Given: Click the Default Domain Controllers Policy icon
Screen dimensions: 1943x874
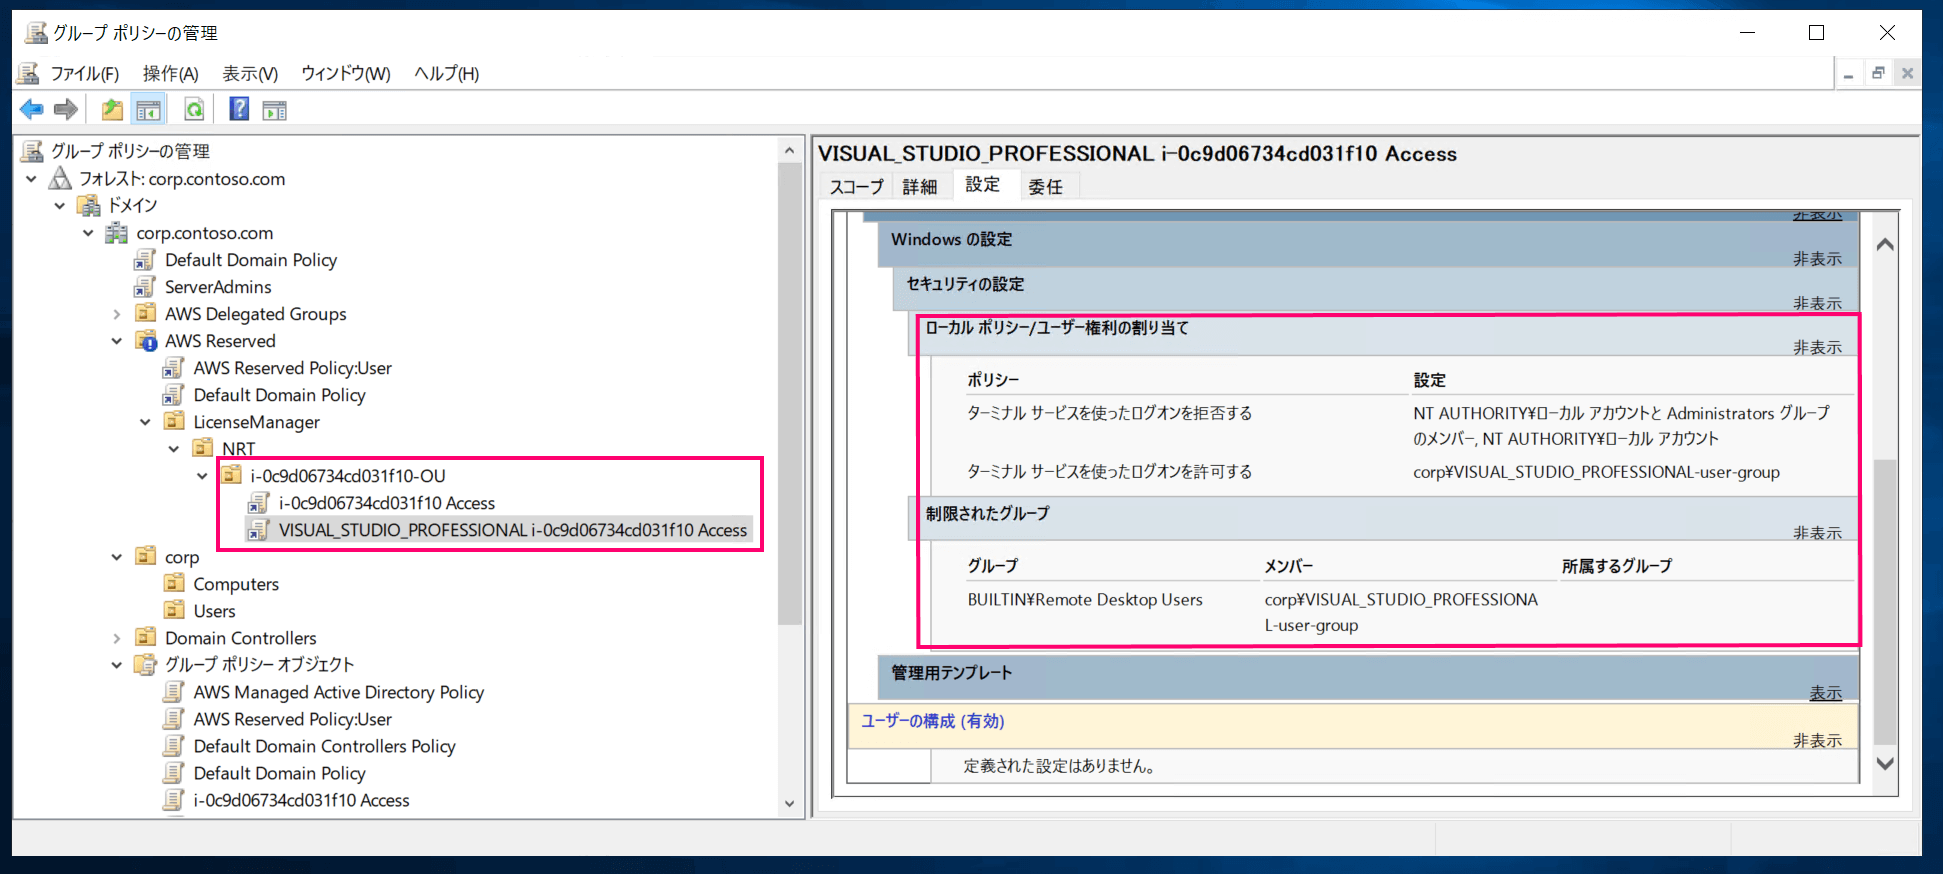Looking at the screenshot, I should (174, 746).
